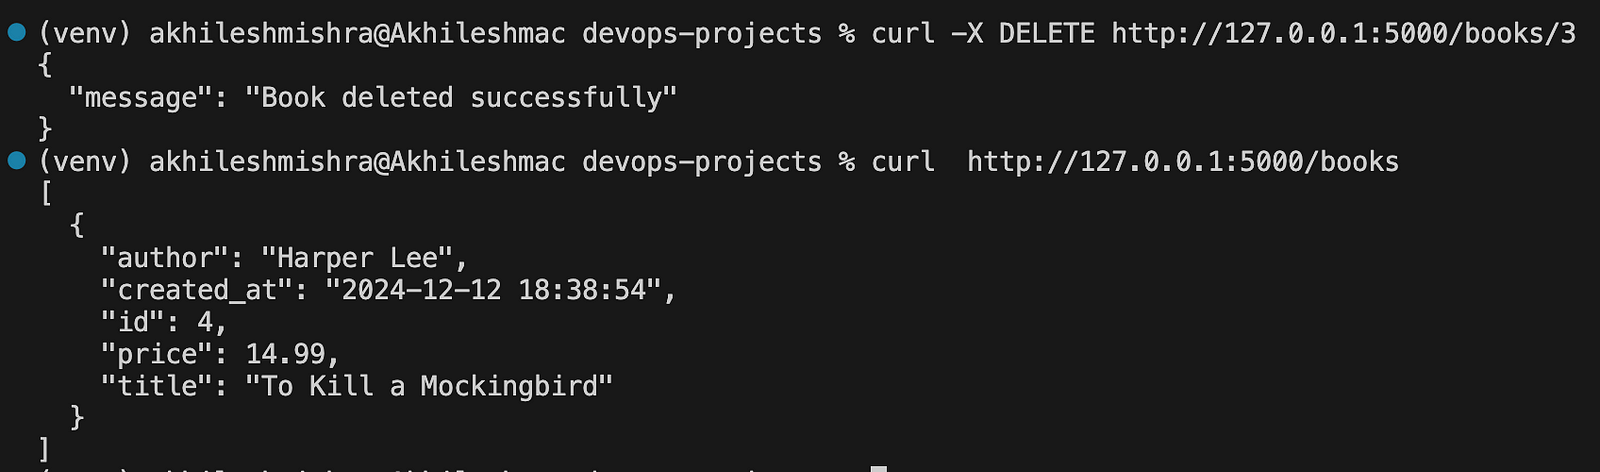The height and width of the screenshot is (472, 1600).
Task: Click the terminal cursor block at the bottom prompt
Action: pos(878,467)
